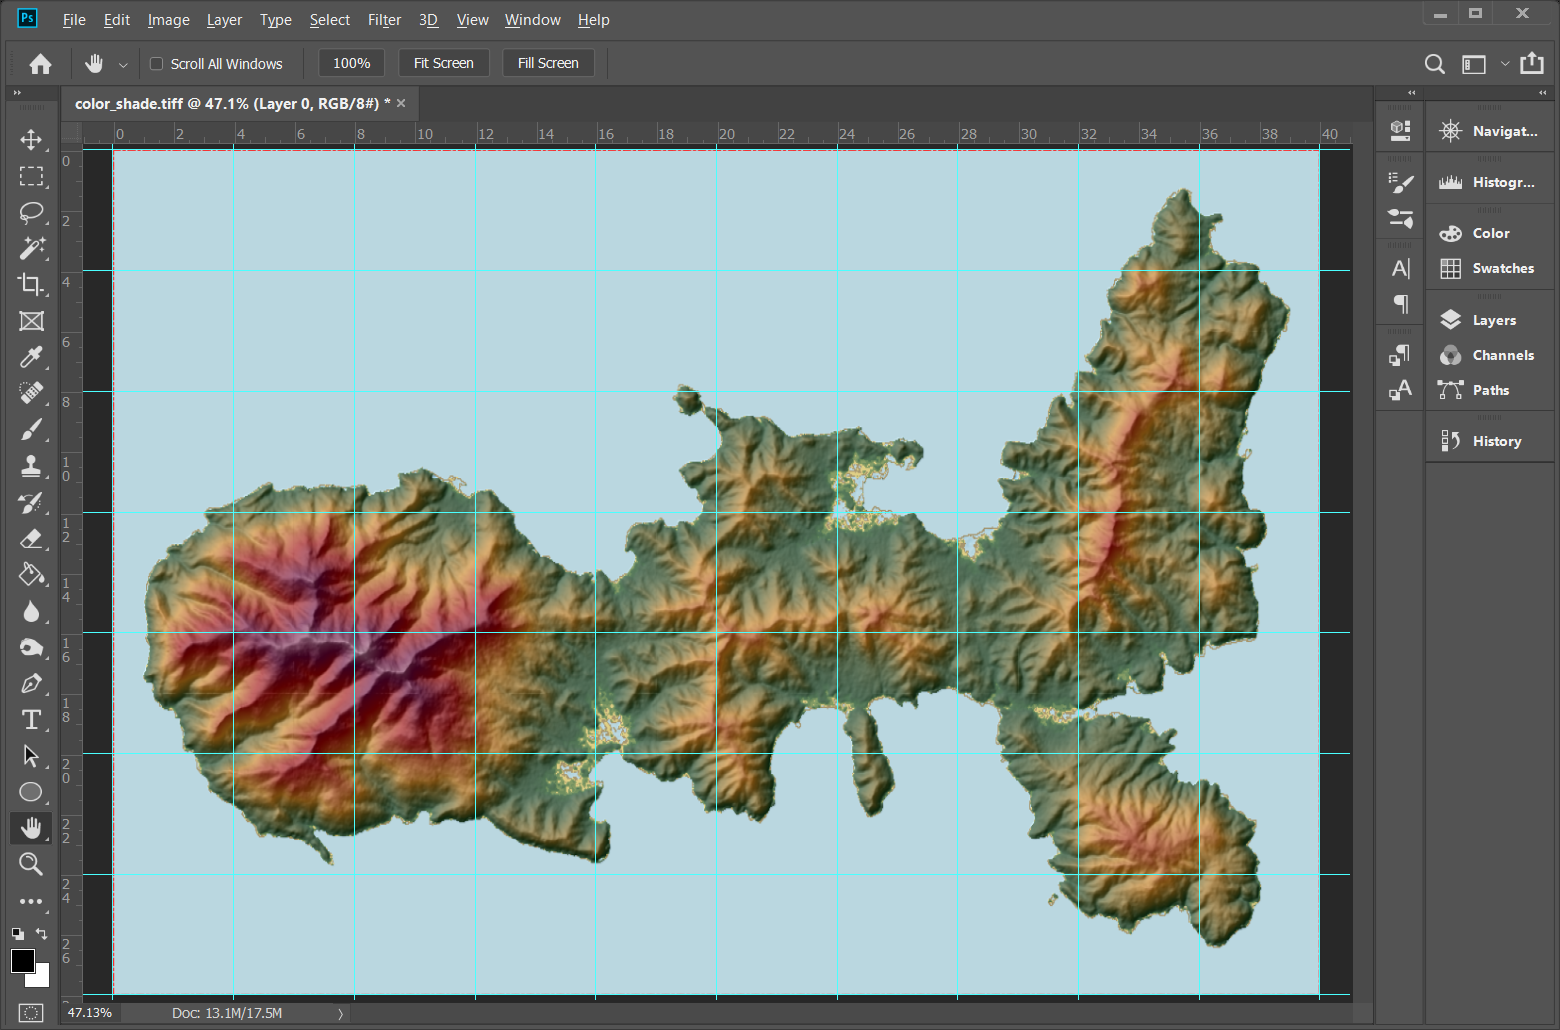Select the Horizontal Type tool

pos(31,719)
